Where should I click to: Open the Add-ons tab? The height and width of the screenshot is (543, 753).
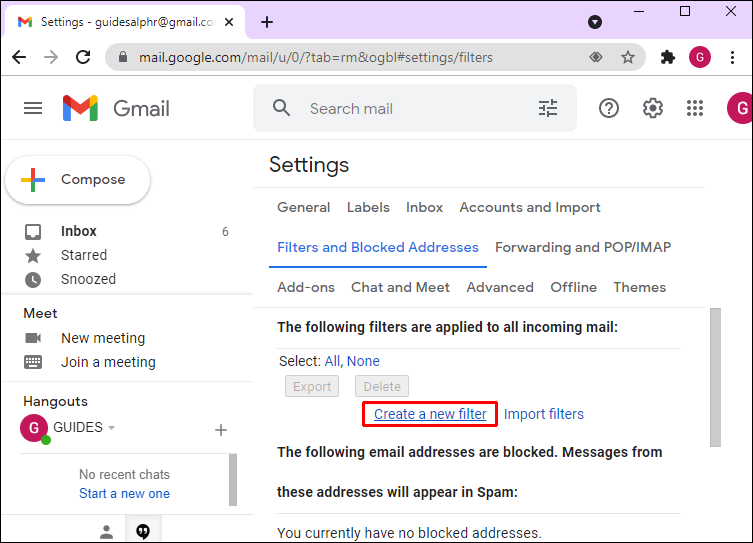tap(306, 287)
